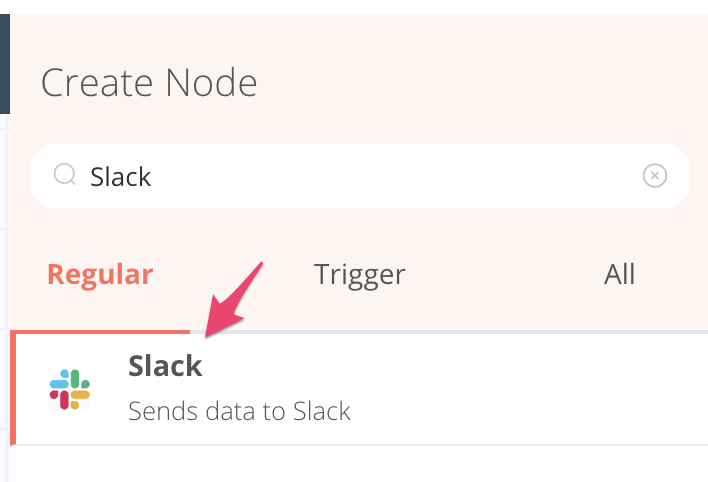Click the colorful Slack logo icon
Viewport: 708px width, 482px height.
70,389
